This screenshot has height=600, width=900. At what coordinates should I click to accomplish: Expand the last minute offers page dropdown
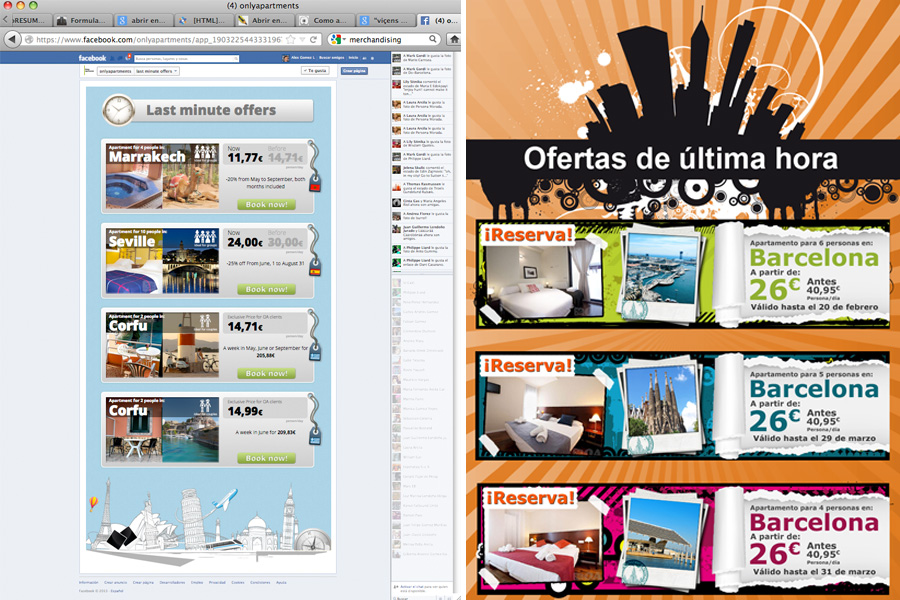157,71
